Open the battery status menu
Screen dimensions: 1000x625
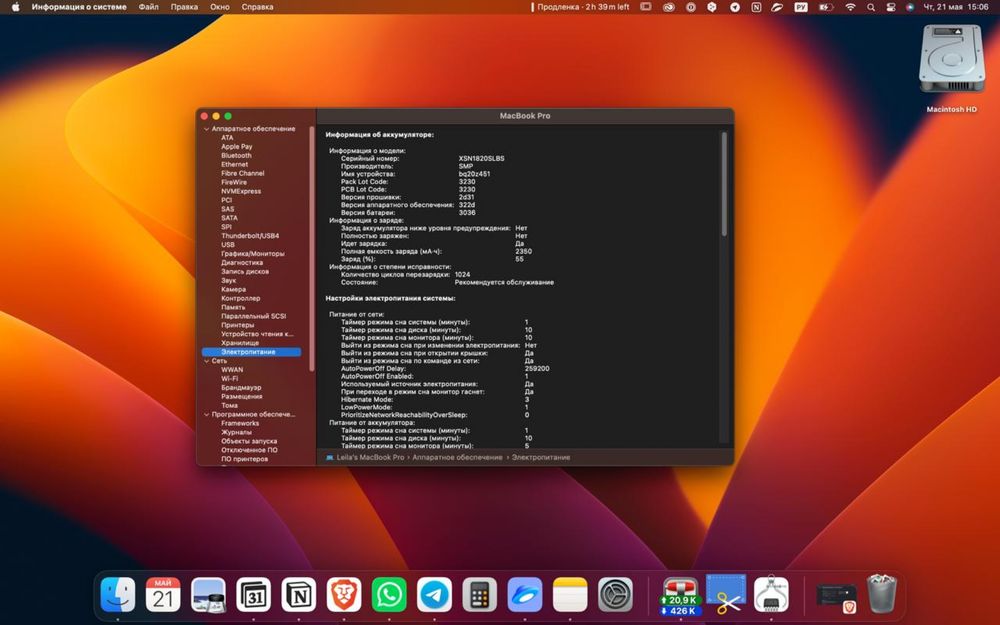coord(827,7)
